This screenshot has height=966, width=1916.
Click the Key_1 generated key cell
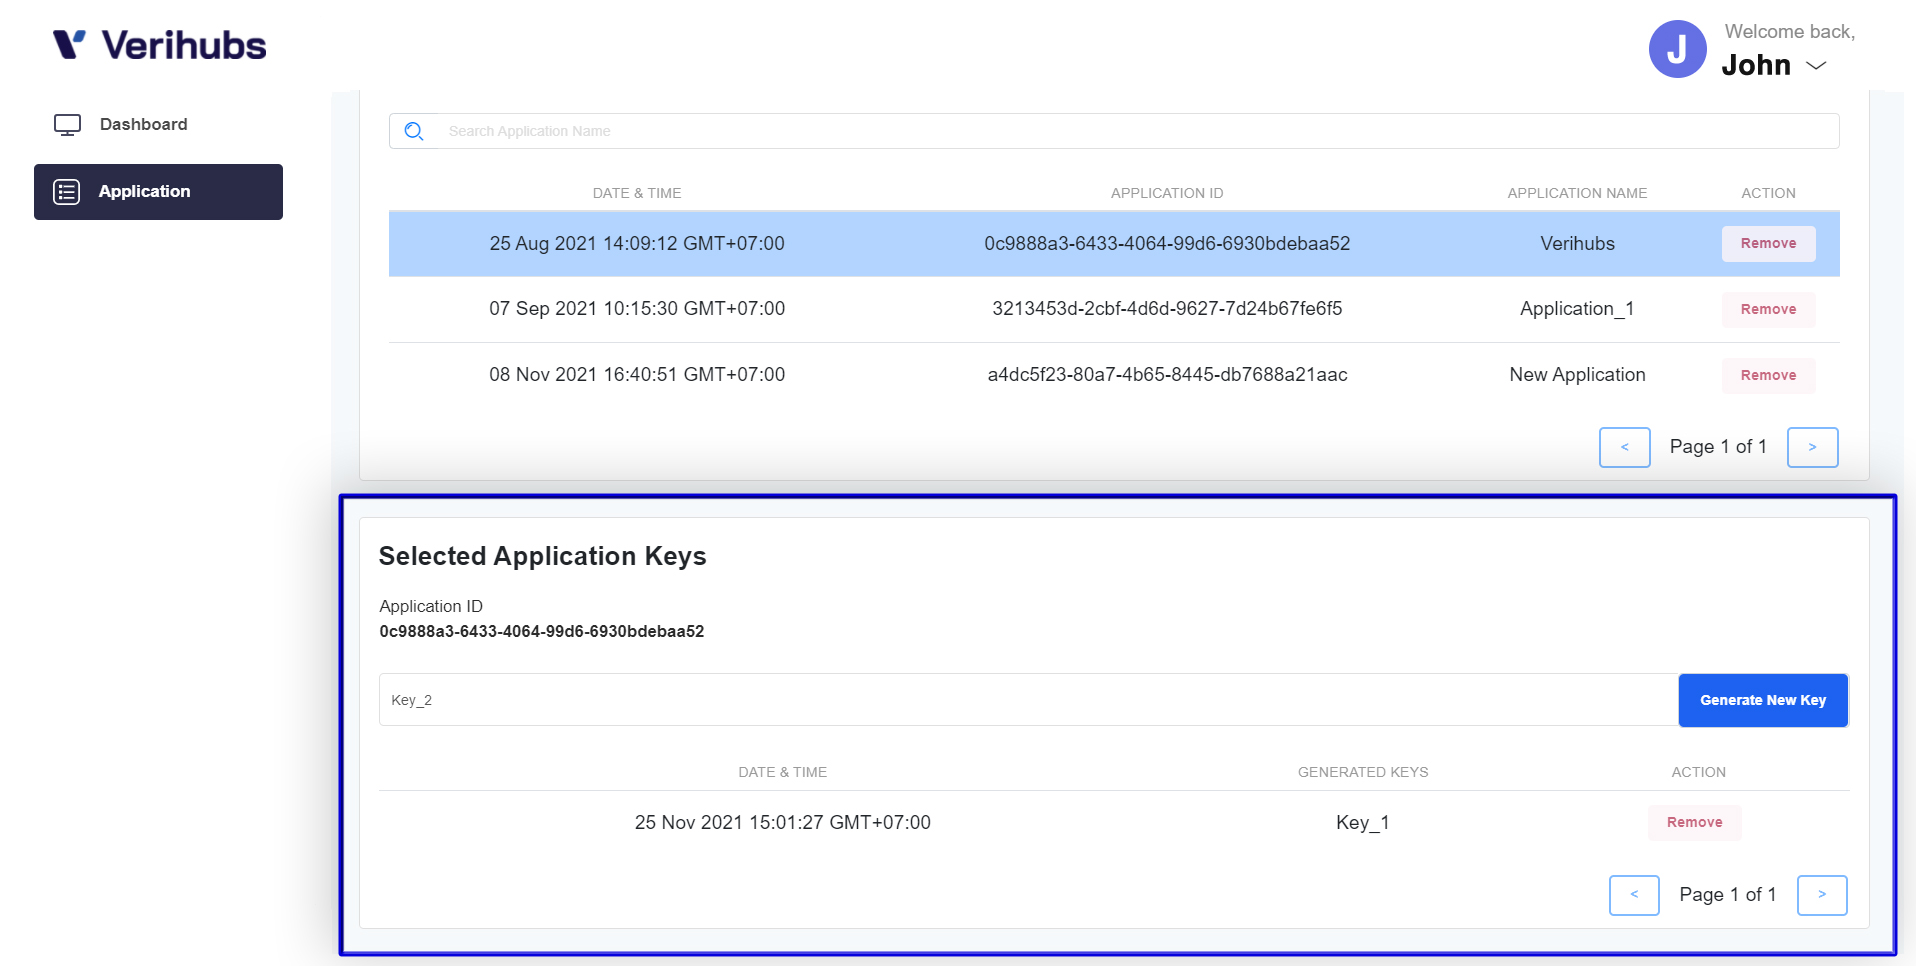click(x=1363, y=823)
